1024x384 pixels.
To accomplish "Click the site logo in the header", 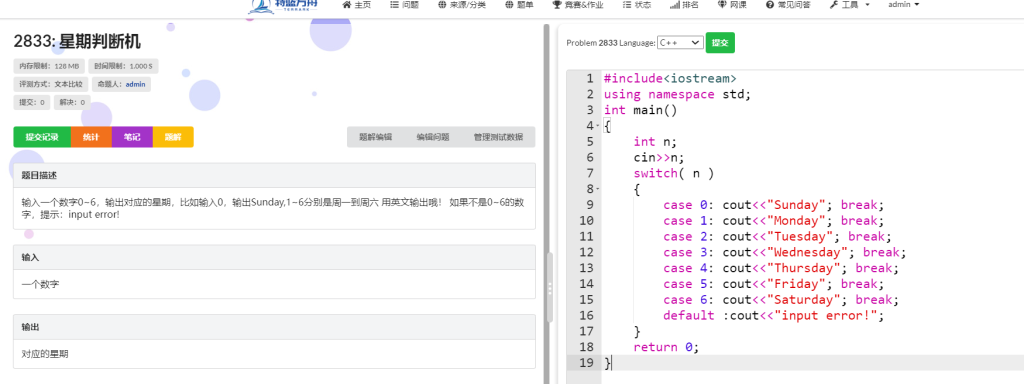I will point(283,6).
